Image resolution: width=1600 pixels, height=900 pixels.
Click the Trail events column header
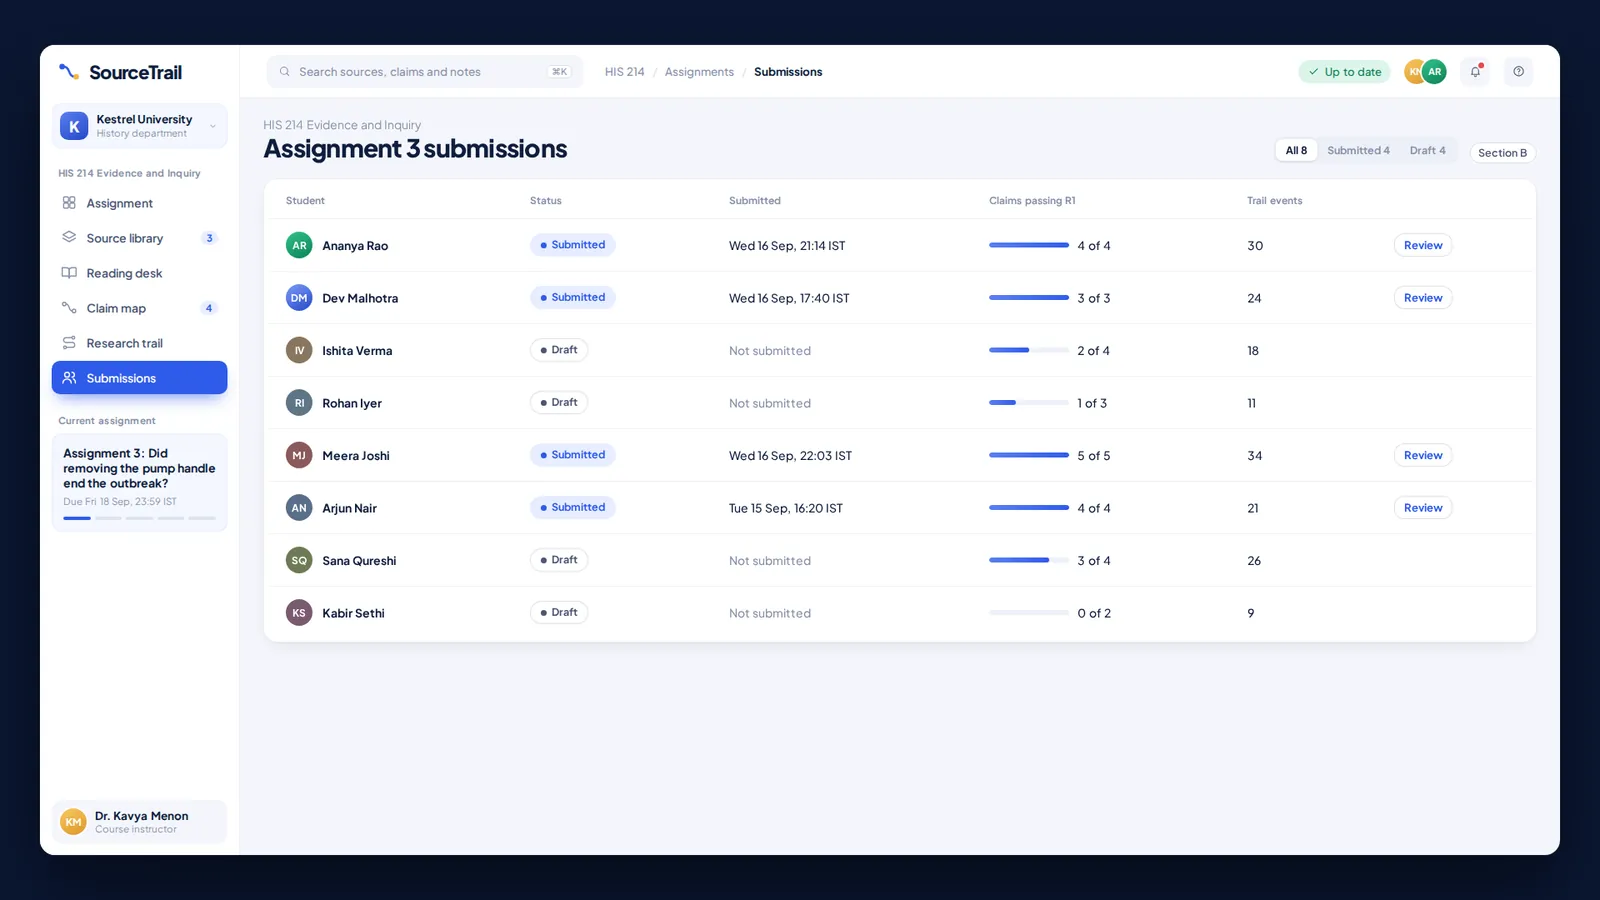pyautogui.click(x=1274, y=201)
